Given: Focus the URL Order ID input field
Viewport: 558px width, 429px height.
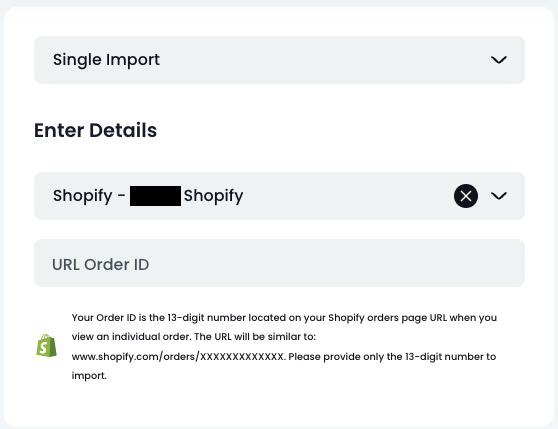Looking at the screenshot, I should tap(279, 263).
